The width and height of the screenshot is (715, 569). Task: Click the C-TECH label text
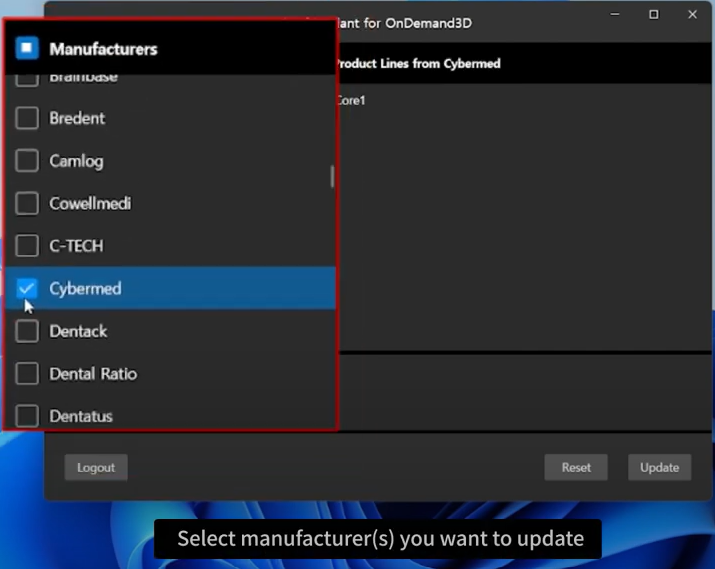coord(76,246)
